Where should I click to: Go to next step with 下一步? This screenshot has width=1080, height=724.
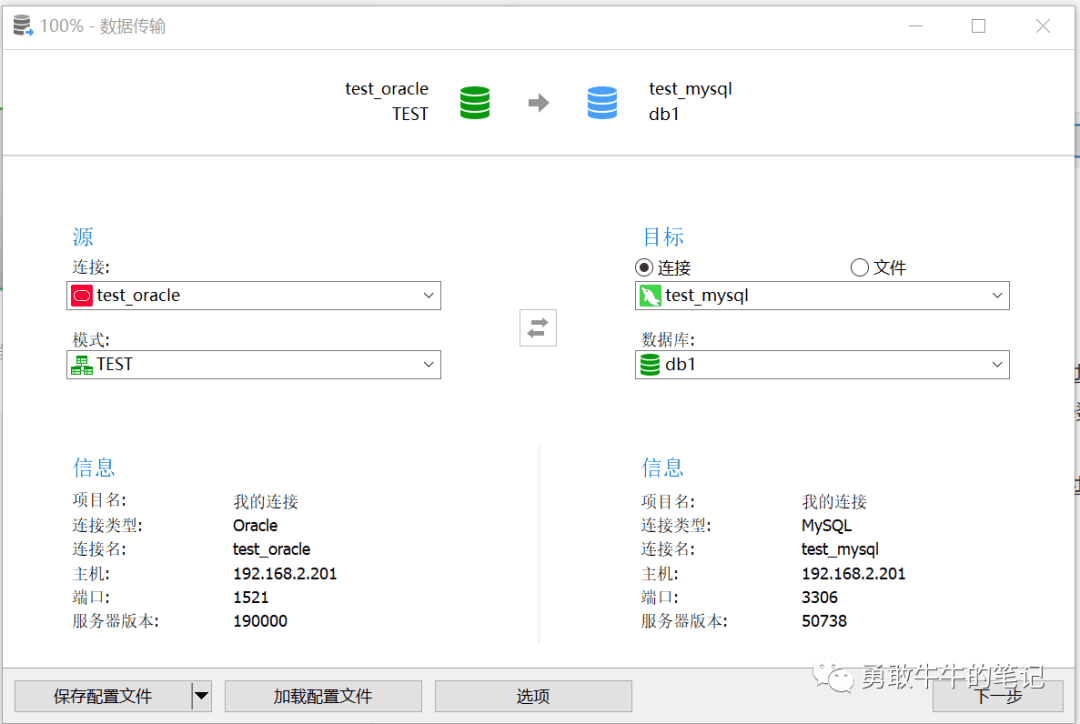point(997,696)
